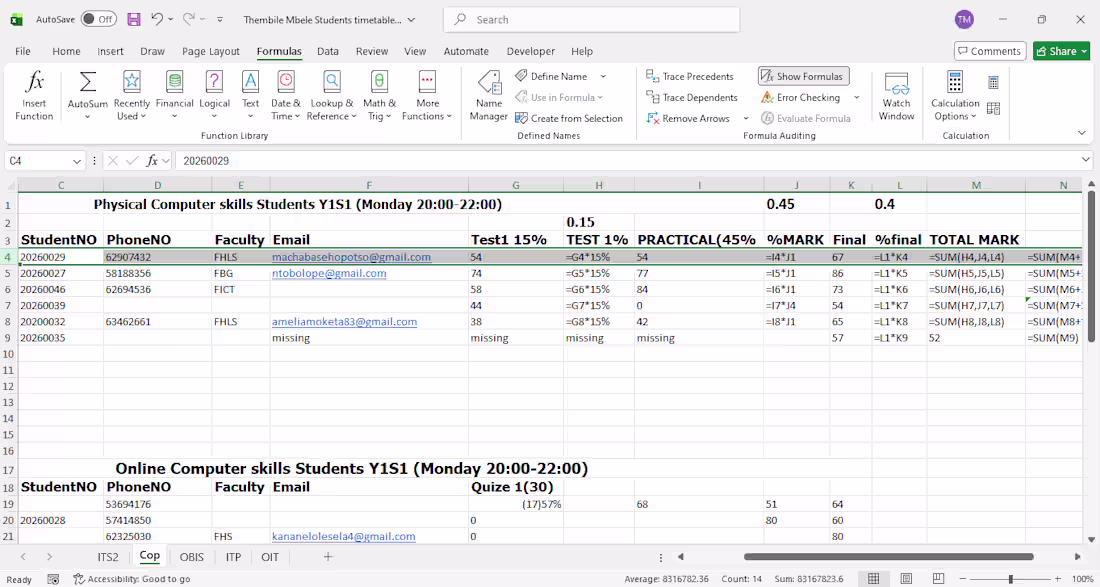Screen dimensions: 1100x587
Task: Click the Search box in title bar
Action: [x=591, y=20]
